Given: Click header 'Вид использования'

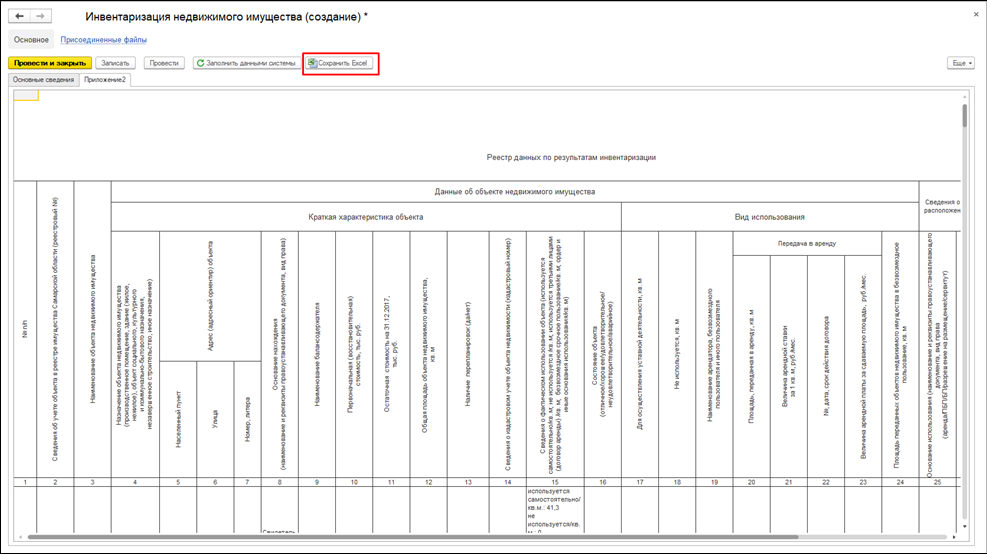Looking at the screenshot, I should coord(769,217).
